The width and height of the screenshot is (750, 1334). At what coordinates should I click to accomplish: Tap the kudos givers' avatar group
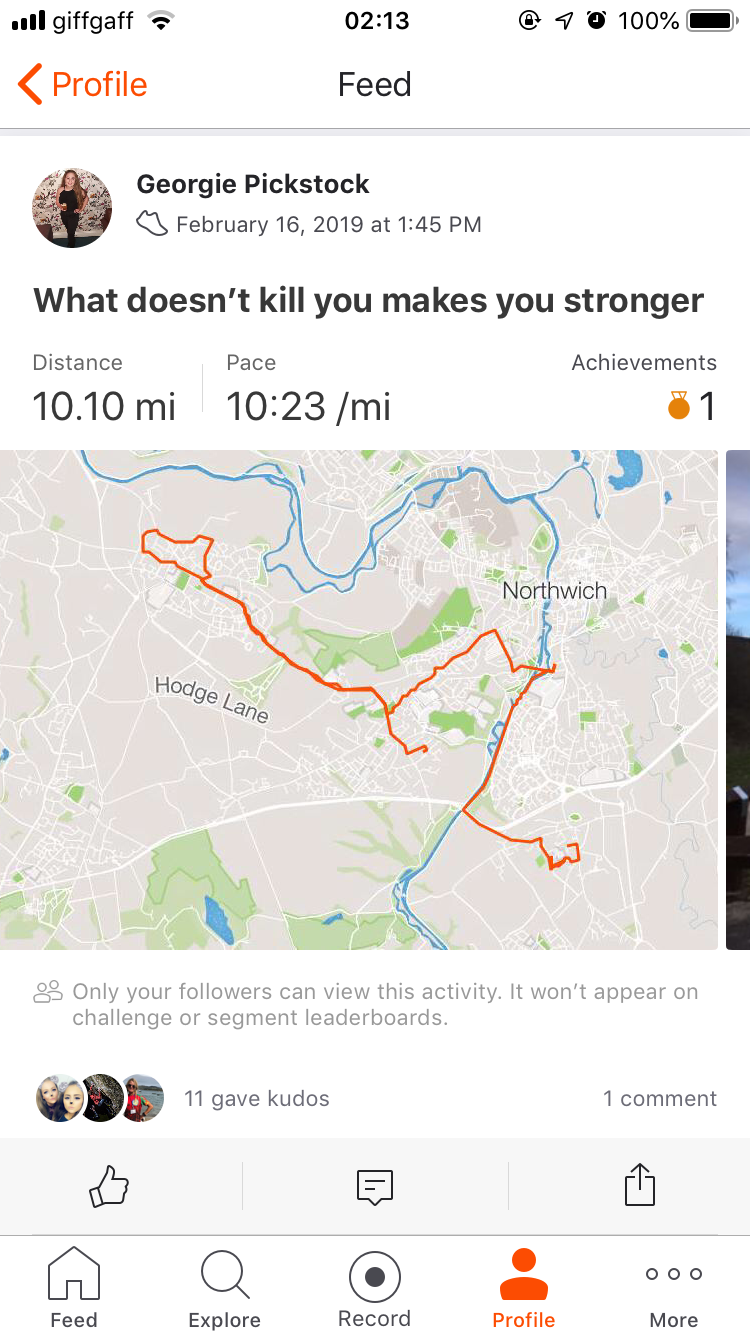pos(100,1098)
